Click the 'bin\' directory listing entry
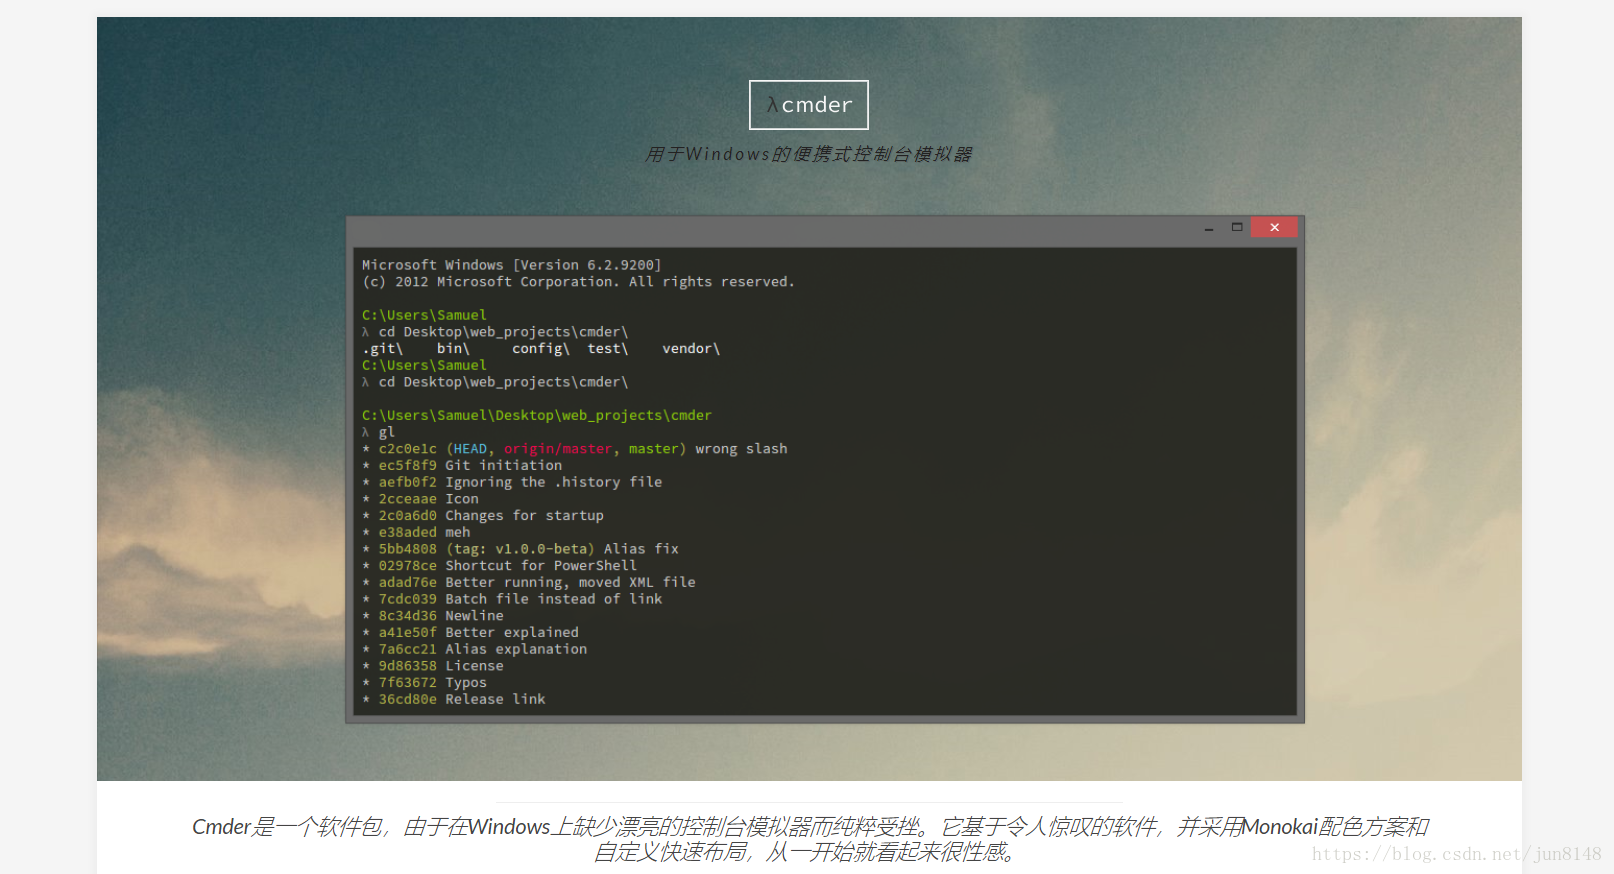The width and height of the screenshot is (1614, 874). [453, 349]
